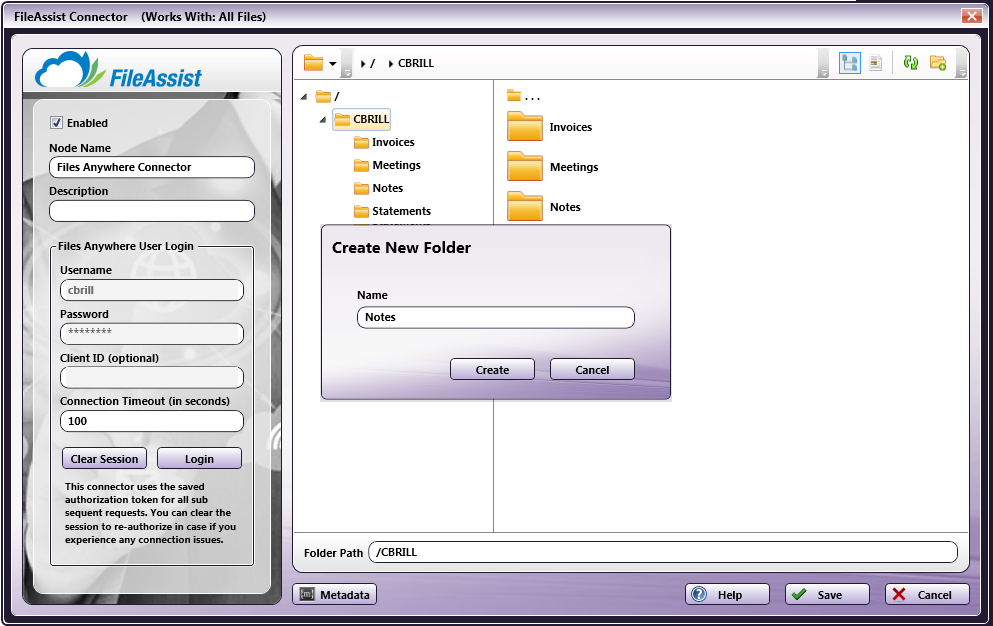
Task: Click the Login button
Action: [x=199, y=459]
